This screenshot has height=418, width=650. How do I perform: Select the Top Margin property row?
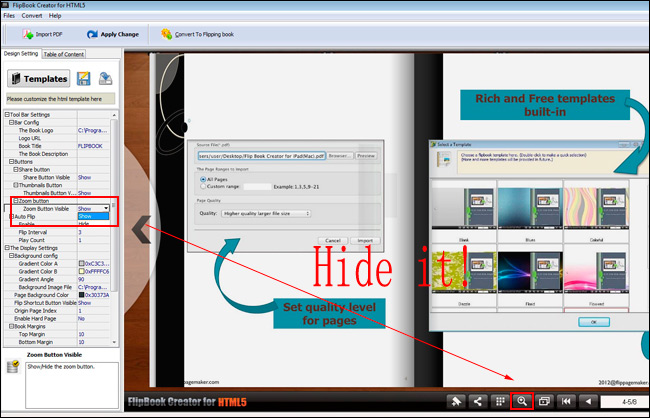pyautogui.click(x=57, y=334)
